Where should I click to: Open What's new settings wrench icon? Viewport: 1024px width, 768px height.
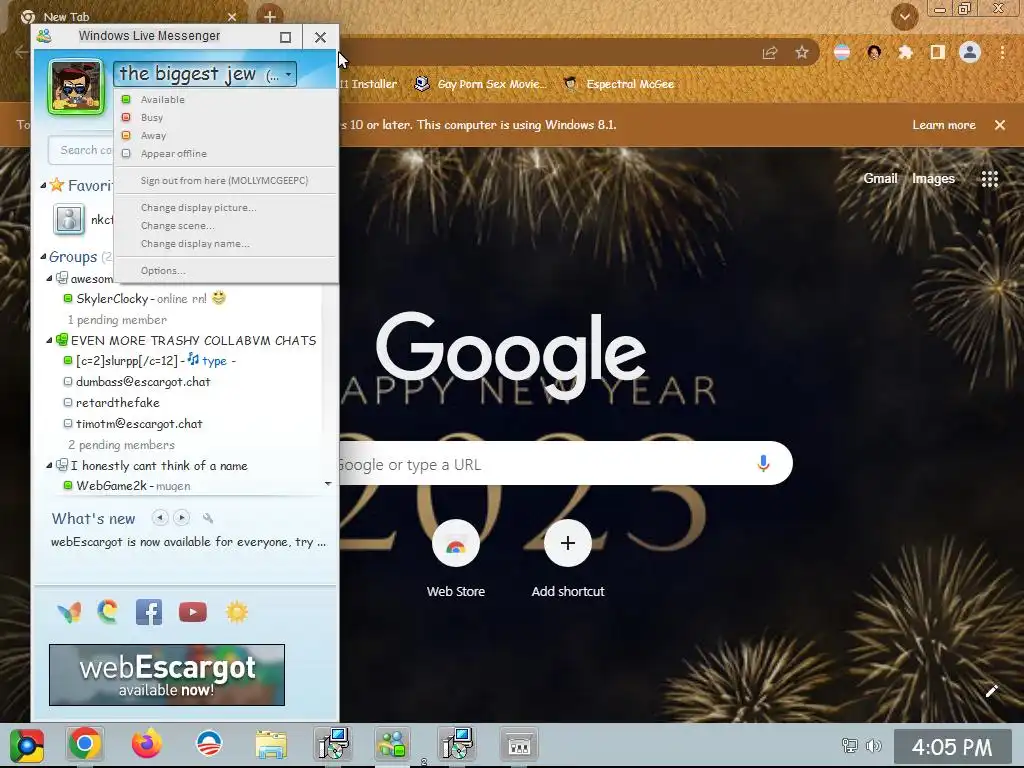[208, 518]
